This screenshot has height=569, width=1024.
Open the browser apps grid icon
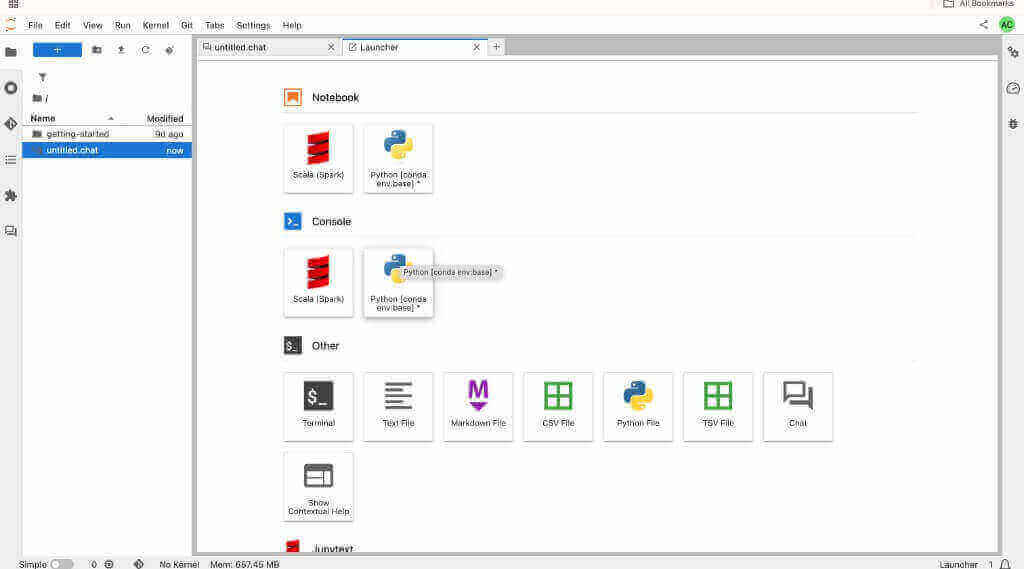click(13, 3)
